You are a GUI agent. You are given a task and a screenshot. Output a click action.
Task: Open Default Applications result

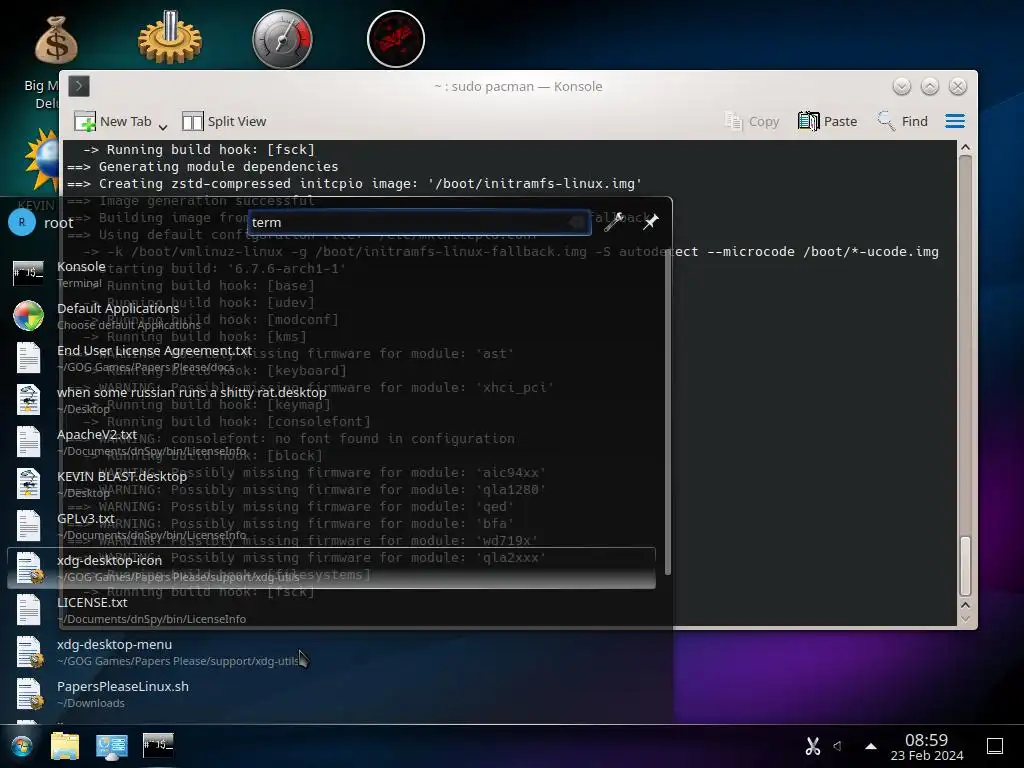tap(331, 316)
